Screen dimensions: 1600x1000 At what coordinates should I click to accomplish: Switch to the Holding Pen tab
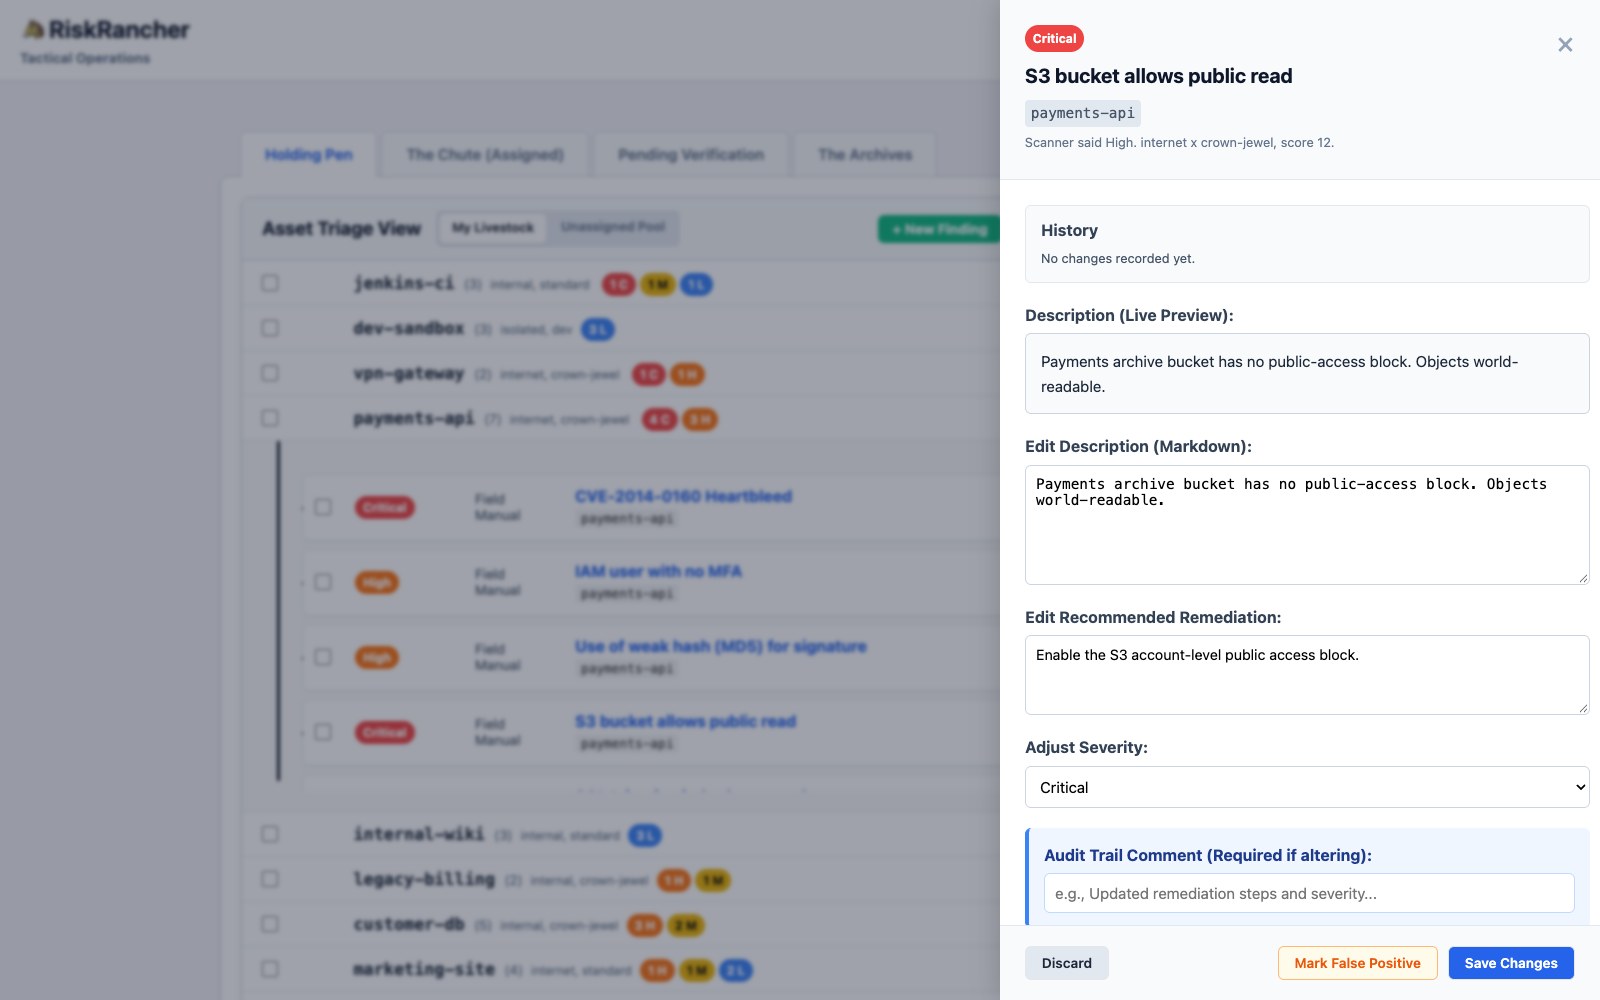tap(308, 155)
